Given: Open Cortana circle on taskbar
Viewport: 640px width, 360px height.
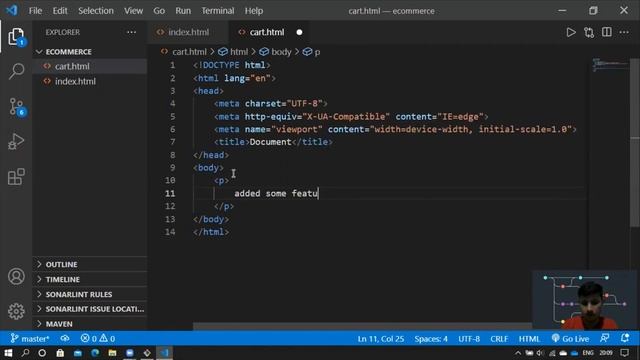Looking at the screenshot, I should [x=42, y=353].
